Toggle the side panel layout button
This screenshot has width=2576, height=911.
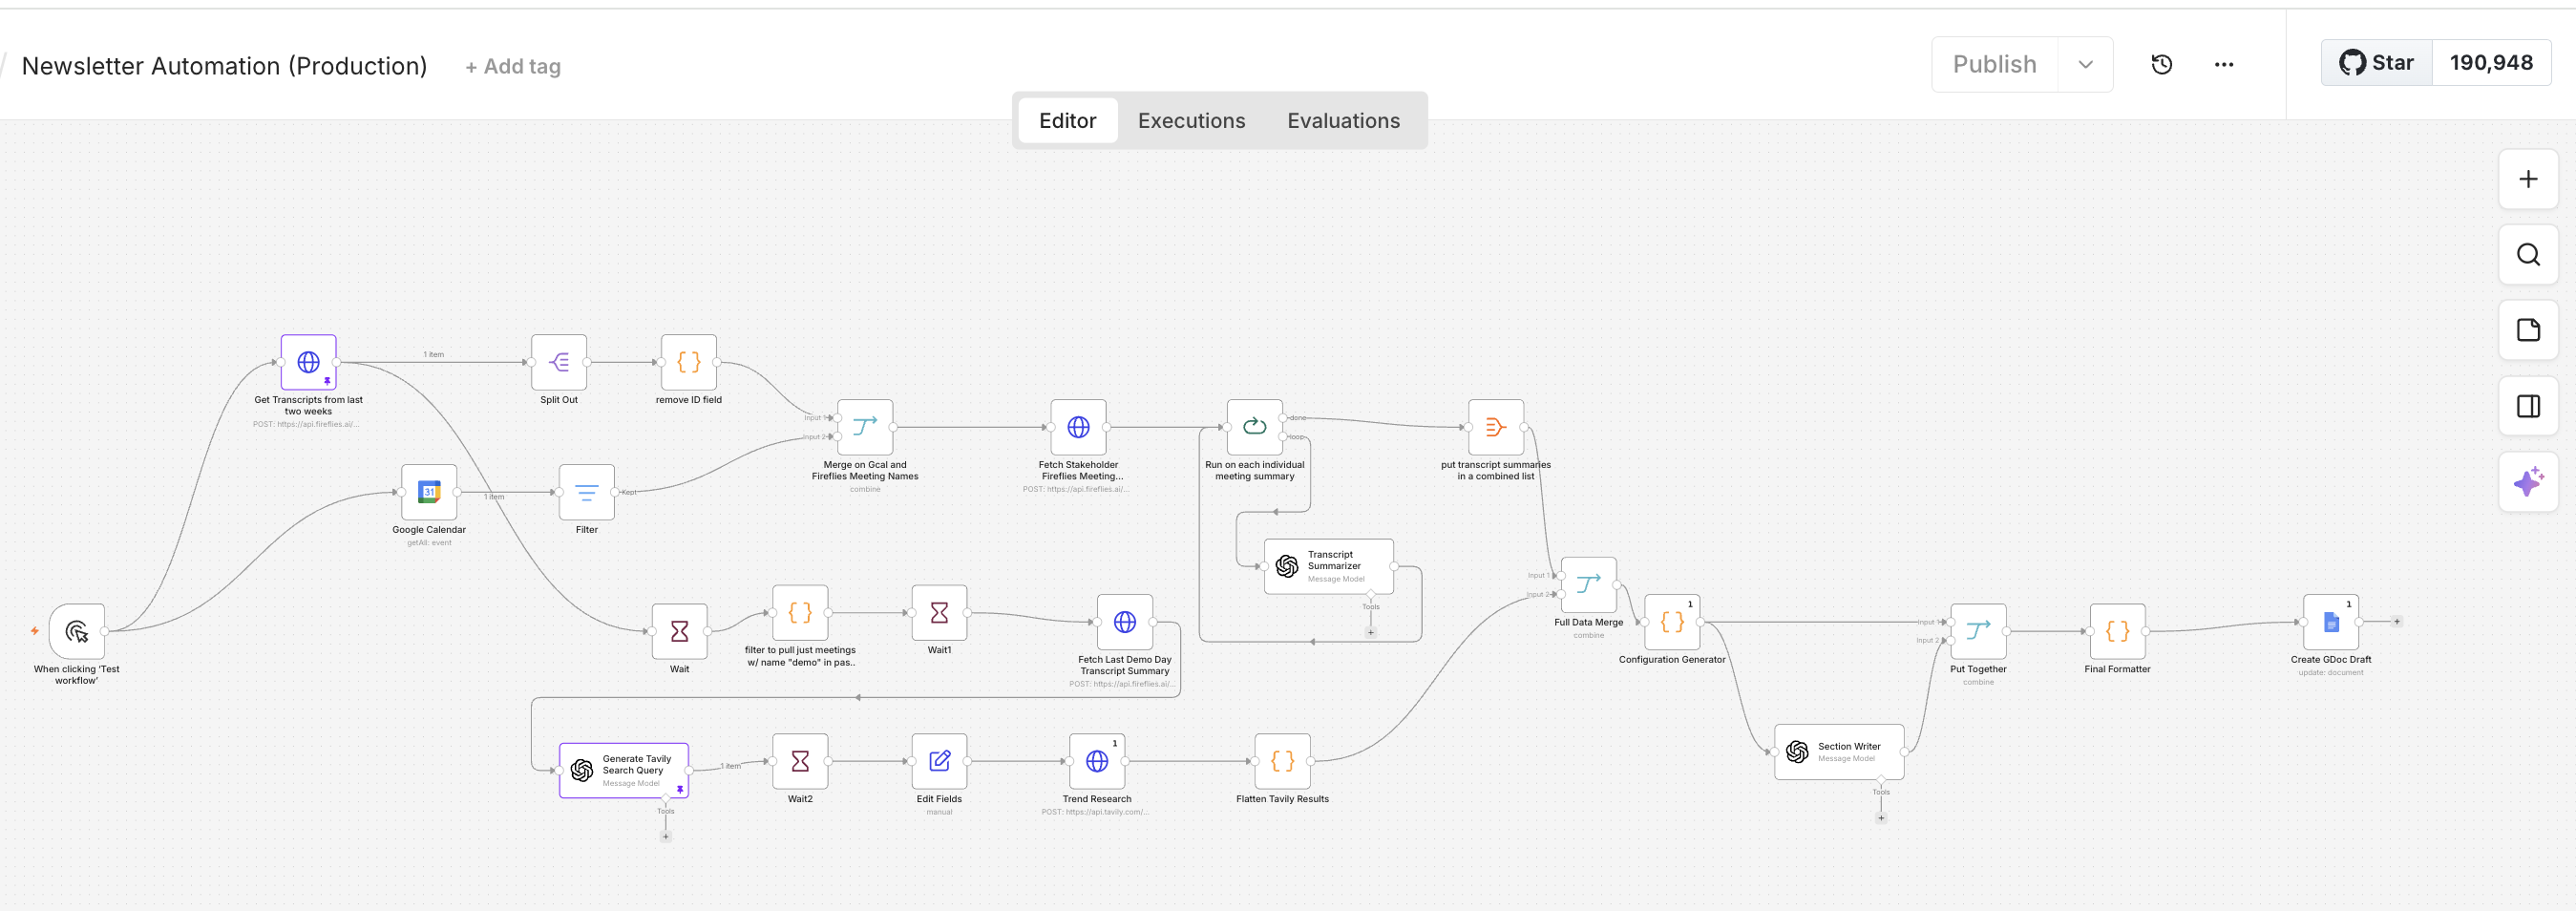(2528, 406)
